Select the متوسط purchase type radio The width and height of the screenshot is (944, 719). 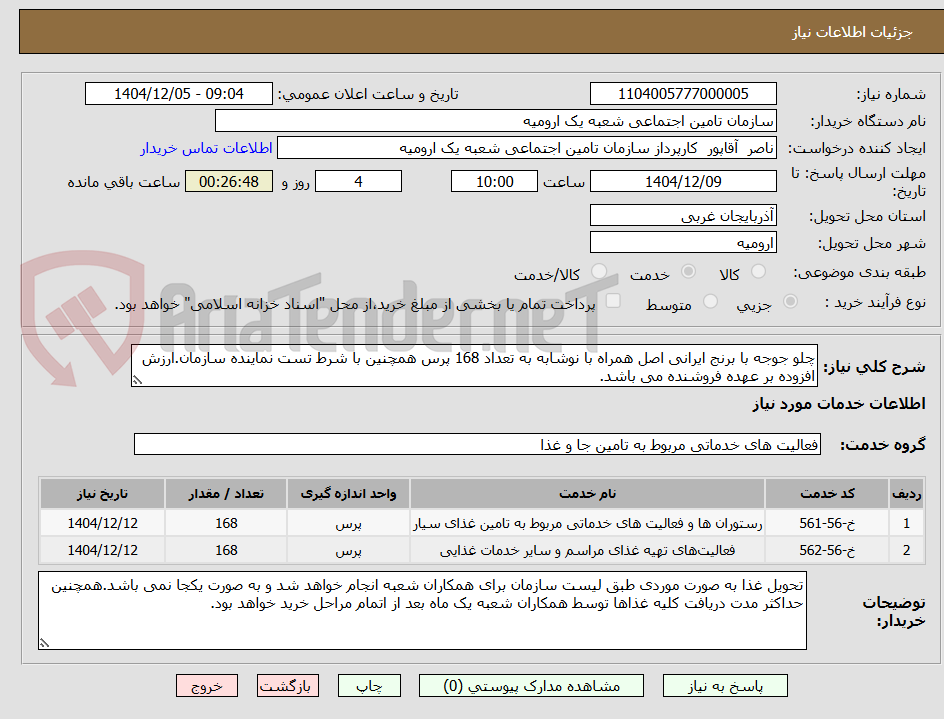(710, 301)
